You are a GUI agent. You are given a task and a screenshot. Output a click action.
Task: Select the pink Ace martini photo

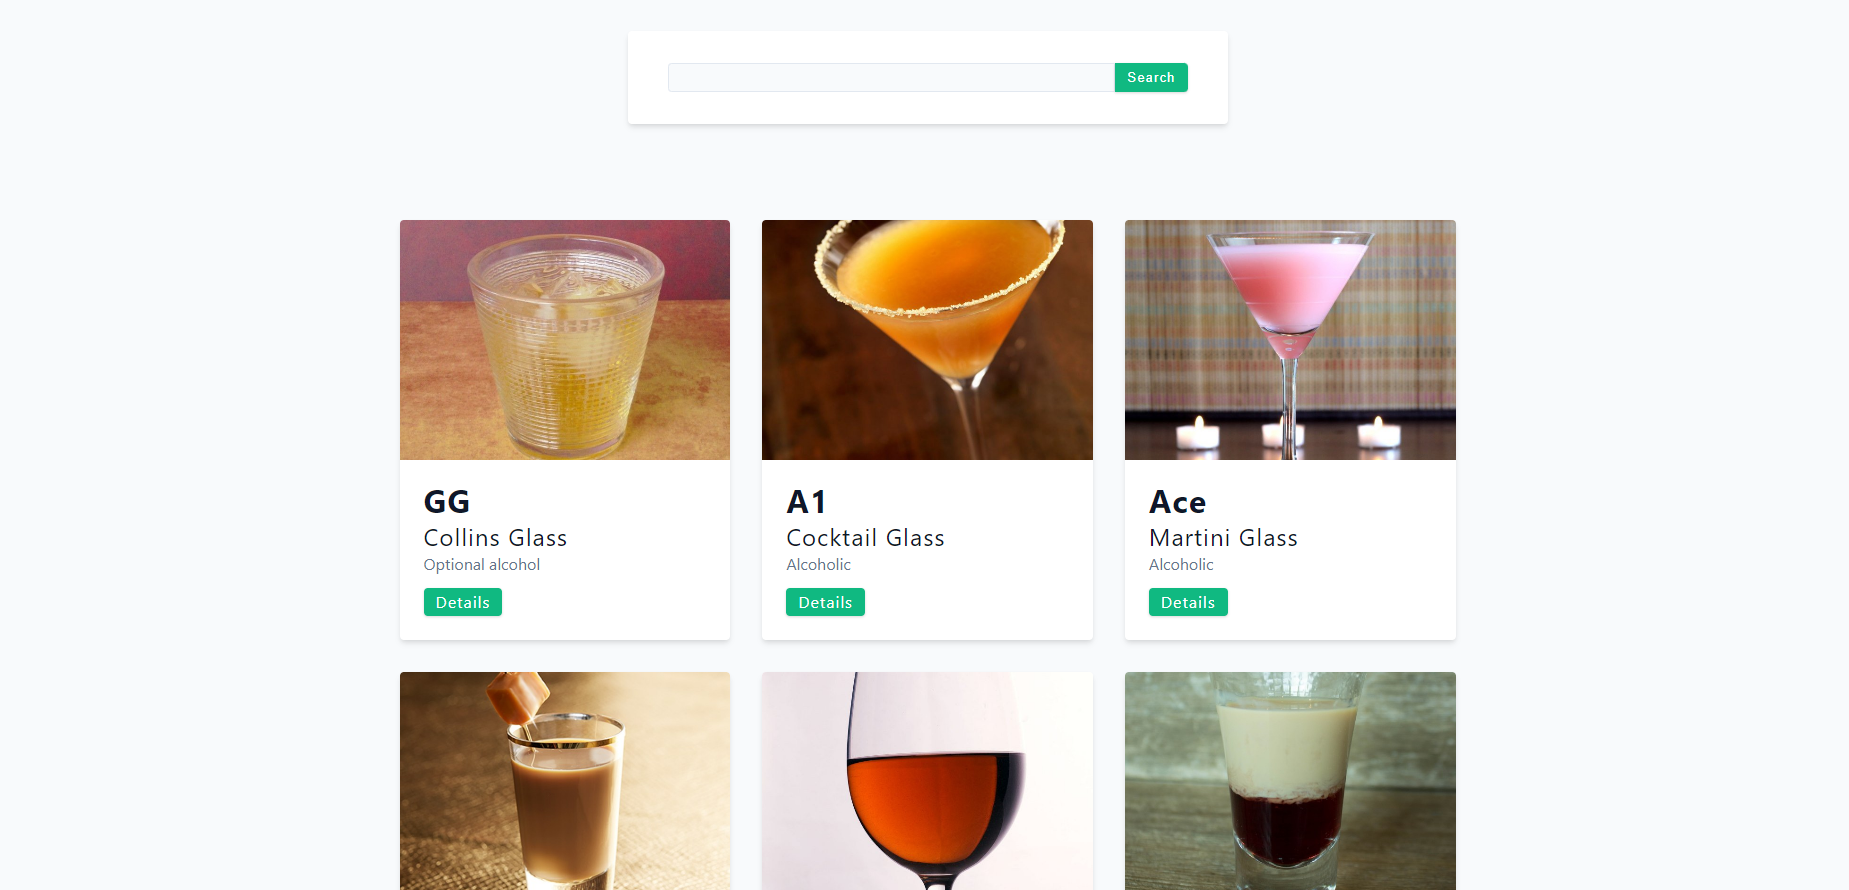pyautogui.click(x=1290, y=340)
